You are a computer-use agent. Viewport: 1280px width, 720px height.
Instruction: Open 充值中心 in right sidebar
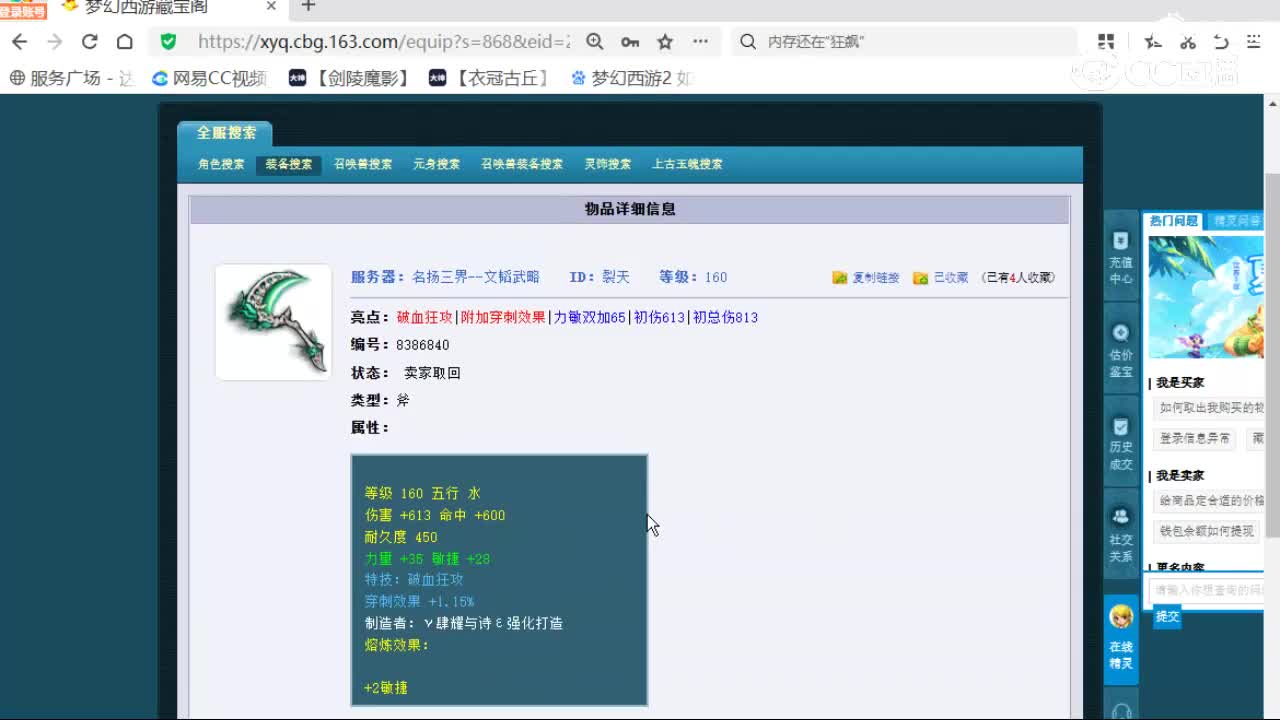tap(1121, 258)
